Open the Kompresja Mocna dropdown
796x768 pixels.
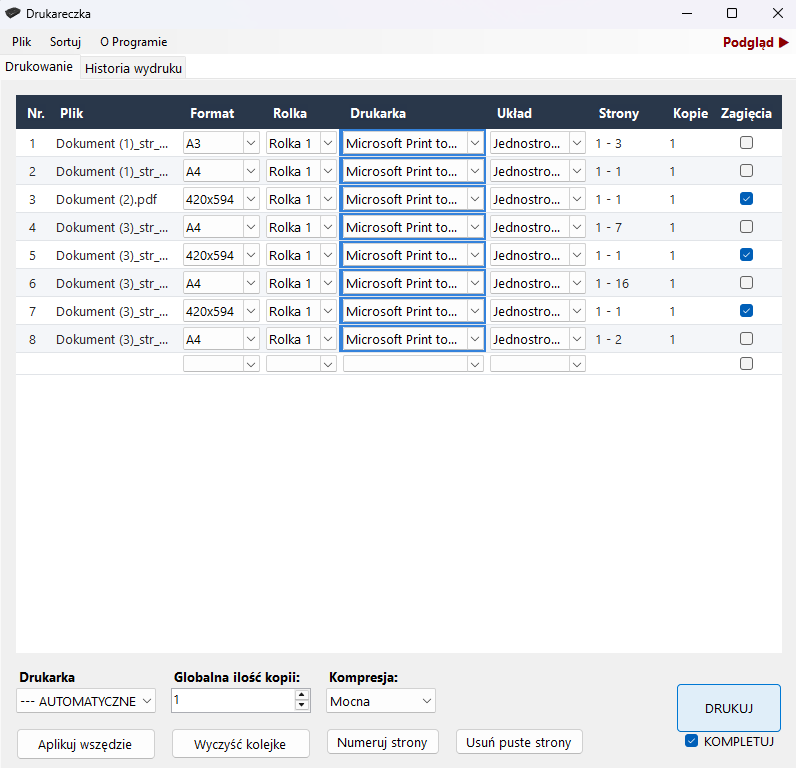381,701
